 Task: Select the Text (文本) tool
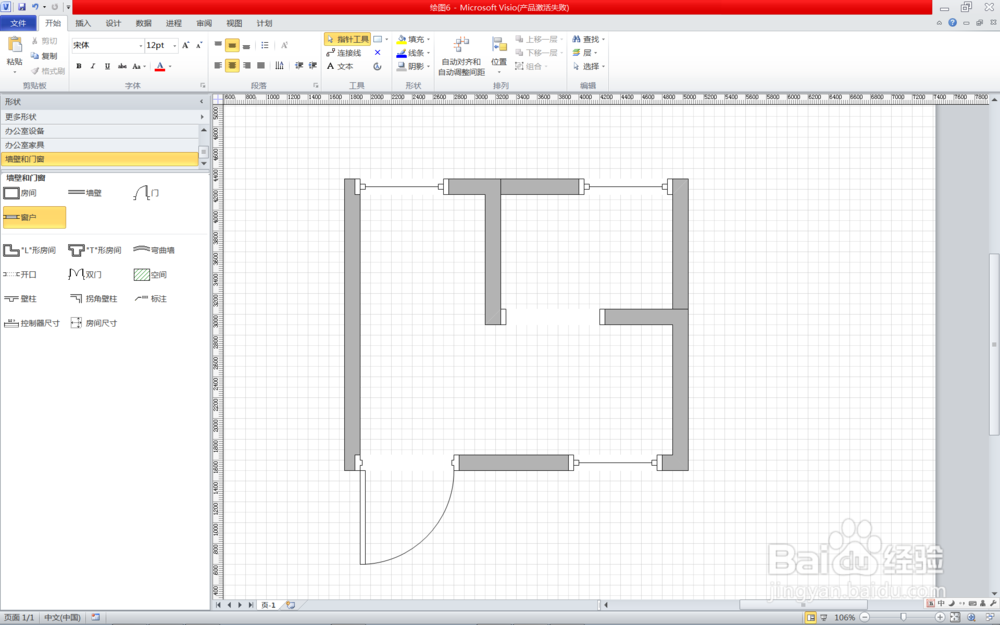[340, 66]
